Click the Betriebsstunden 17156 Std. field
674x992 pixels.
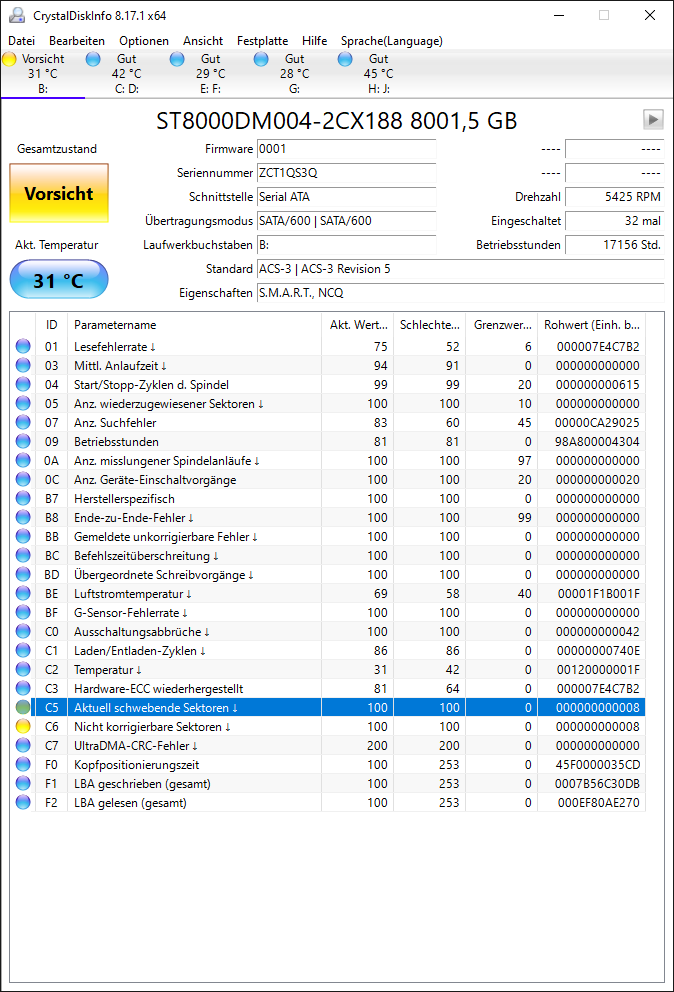click(x=614, y=245)
